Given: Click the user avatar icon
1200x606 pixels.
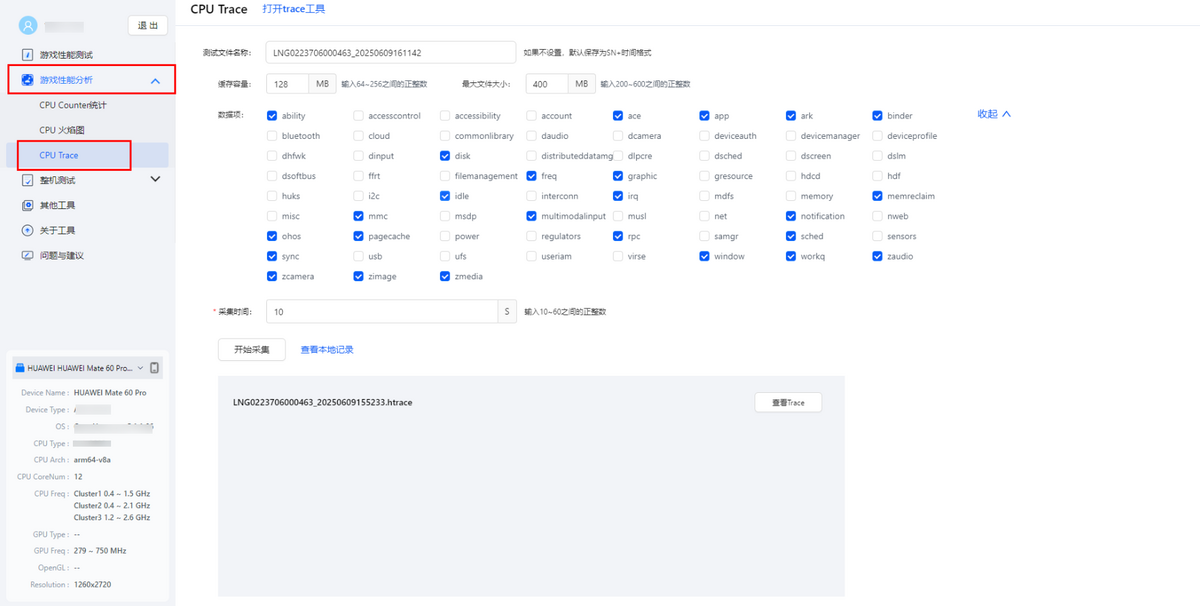Looking at the screenshot, I should point(28,25).
